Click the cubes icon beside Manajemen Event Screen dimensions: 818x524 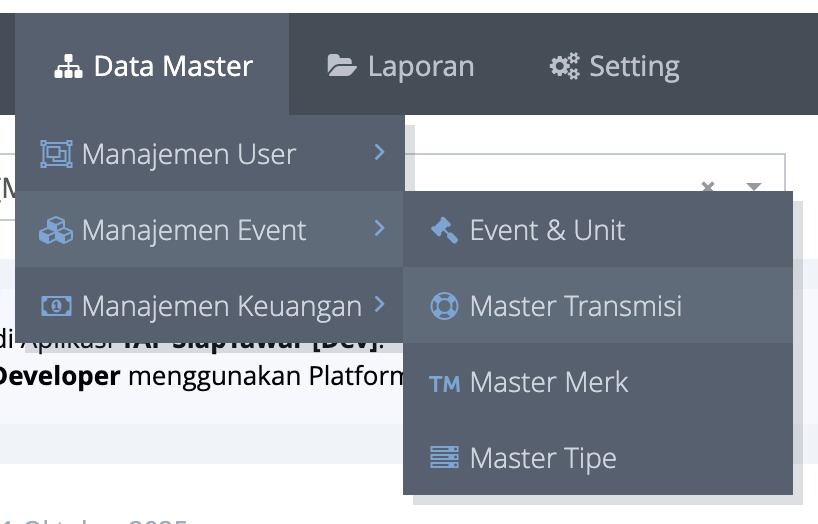point(56,231)
